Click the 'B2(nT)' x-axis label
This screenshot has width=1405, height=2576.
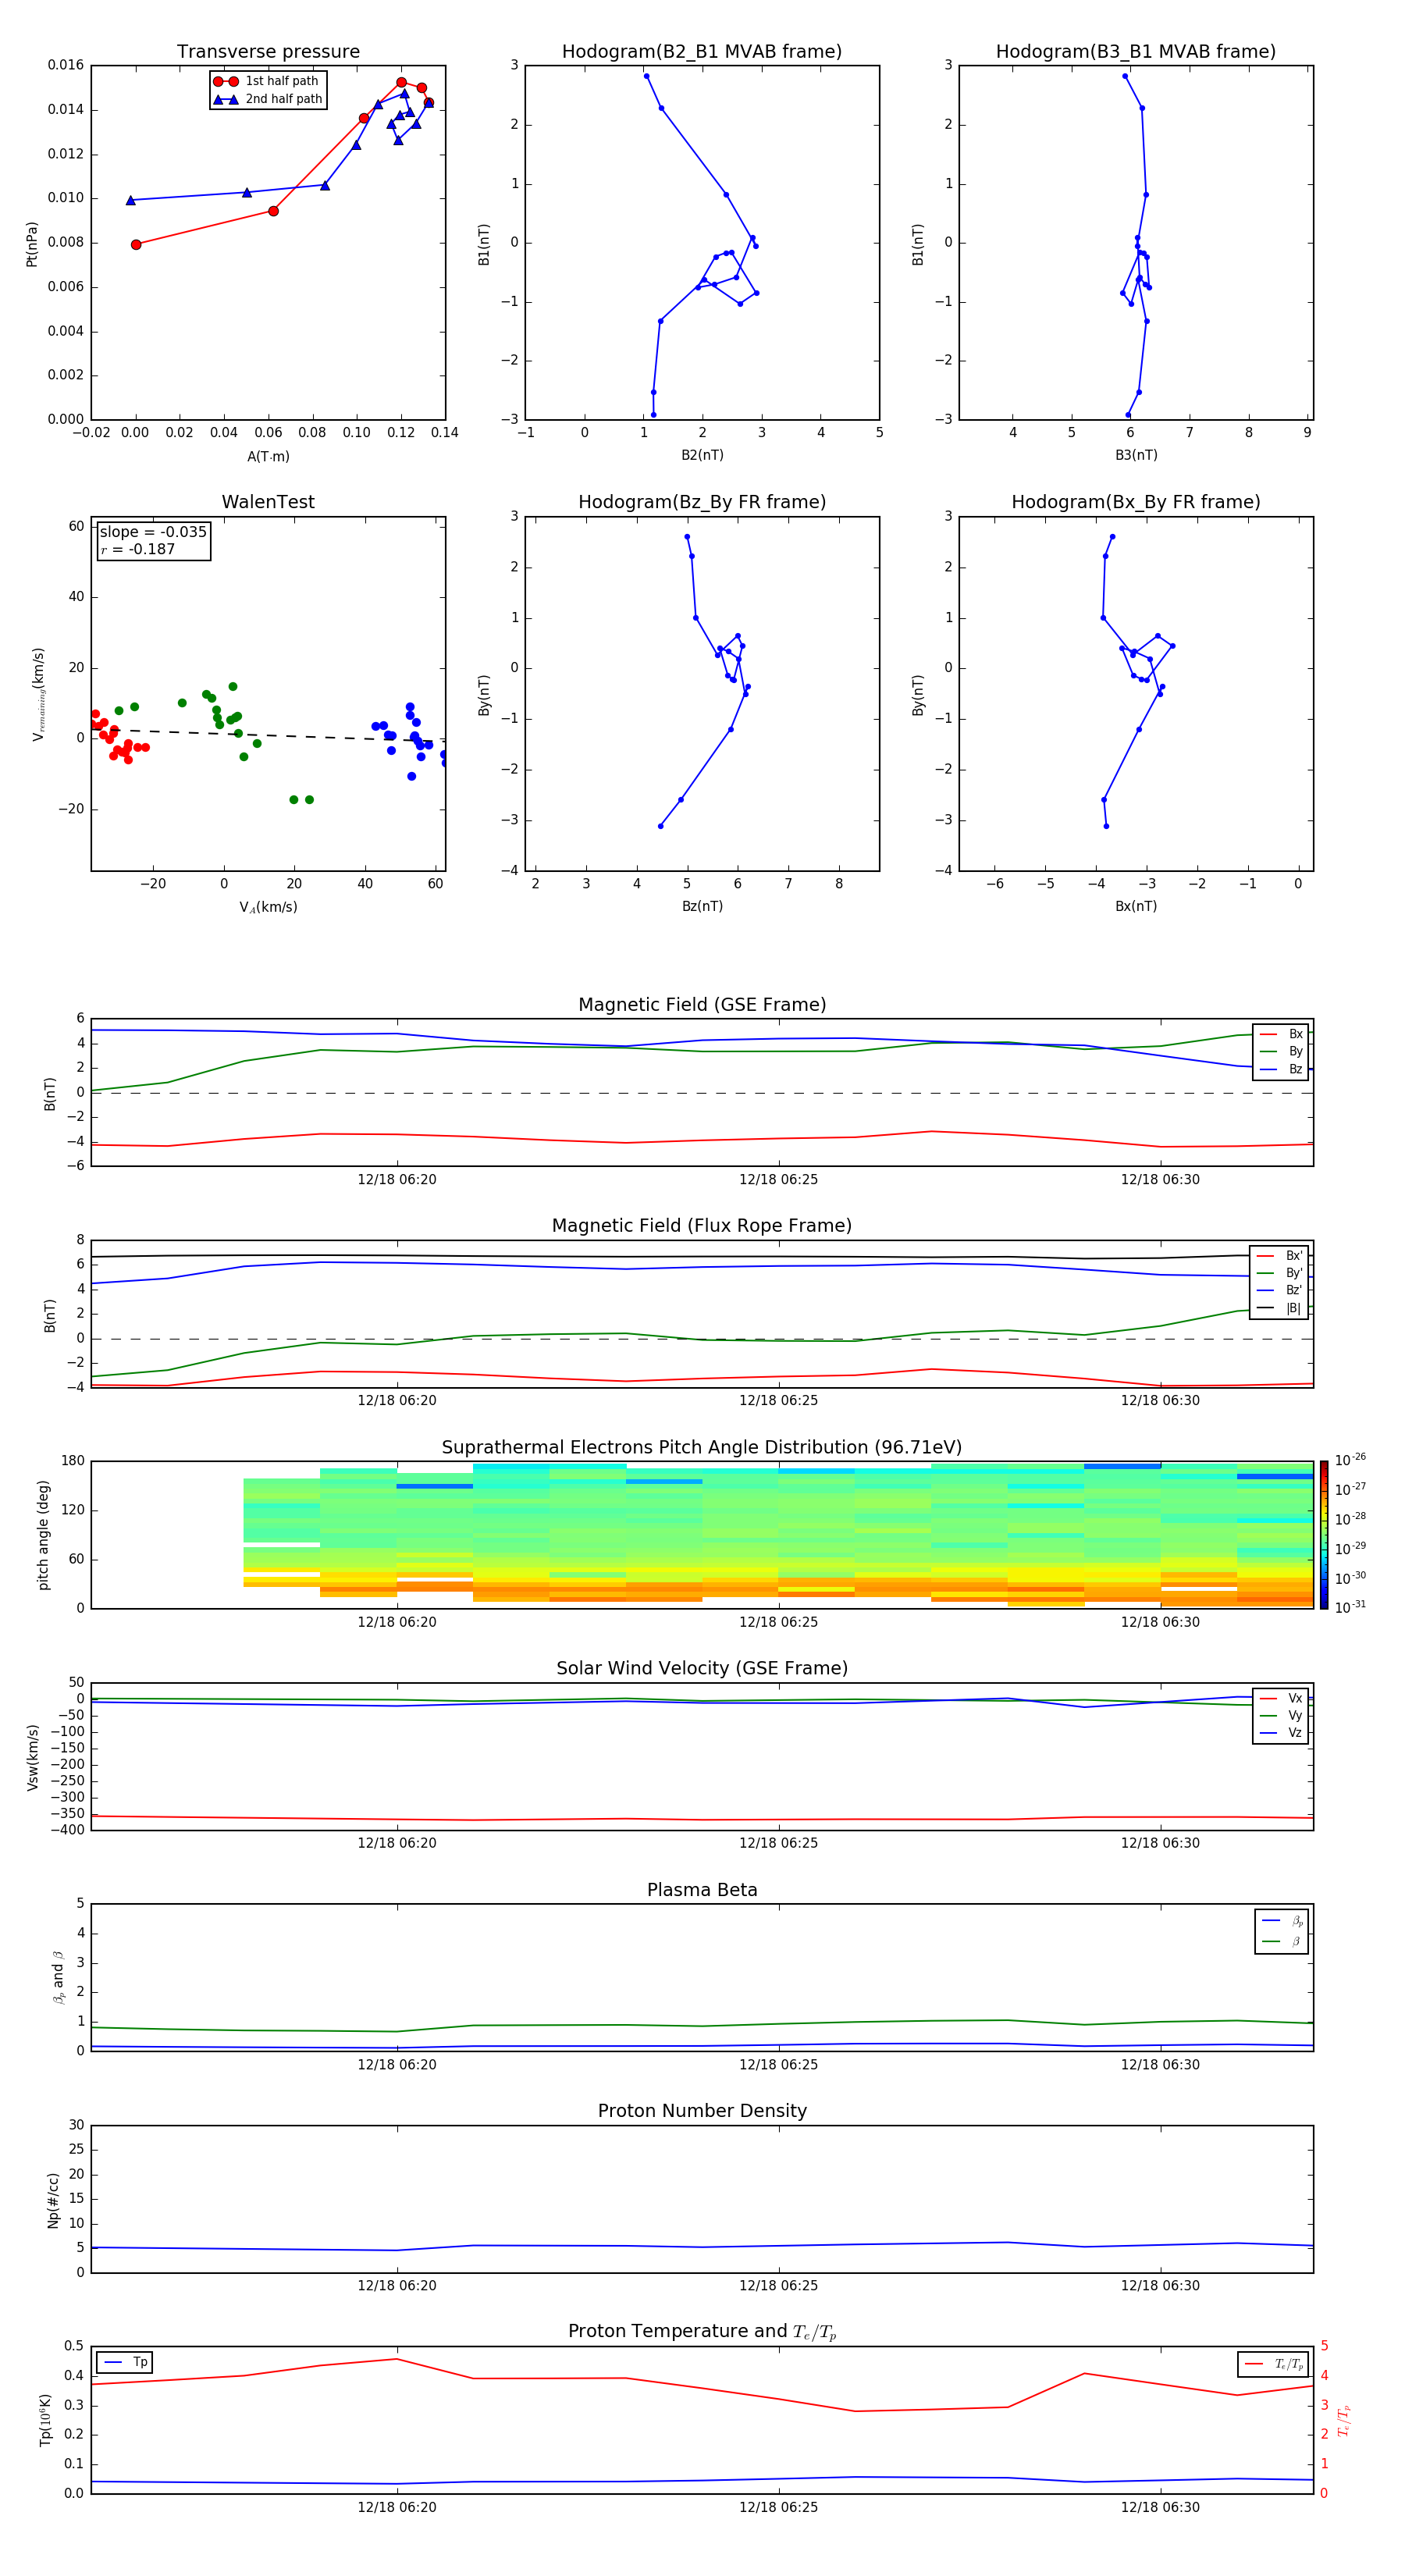click(702, 455)
